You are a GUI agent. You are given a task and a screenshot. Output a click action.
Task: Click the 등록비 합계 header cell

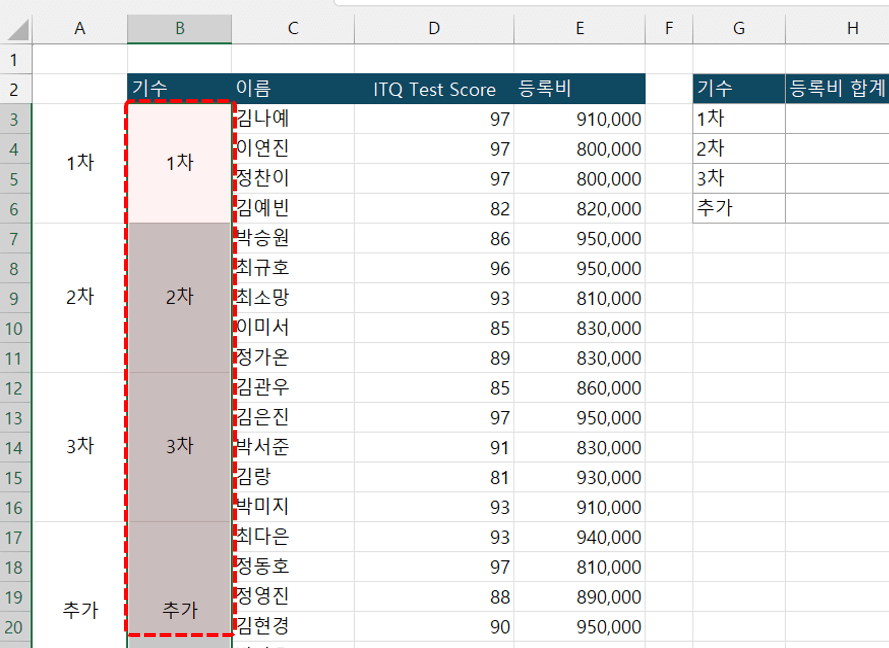tap(837, 89)
